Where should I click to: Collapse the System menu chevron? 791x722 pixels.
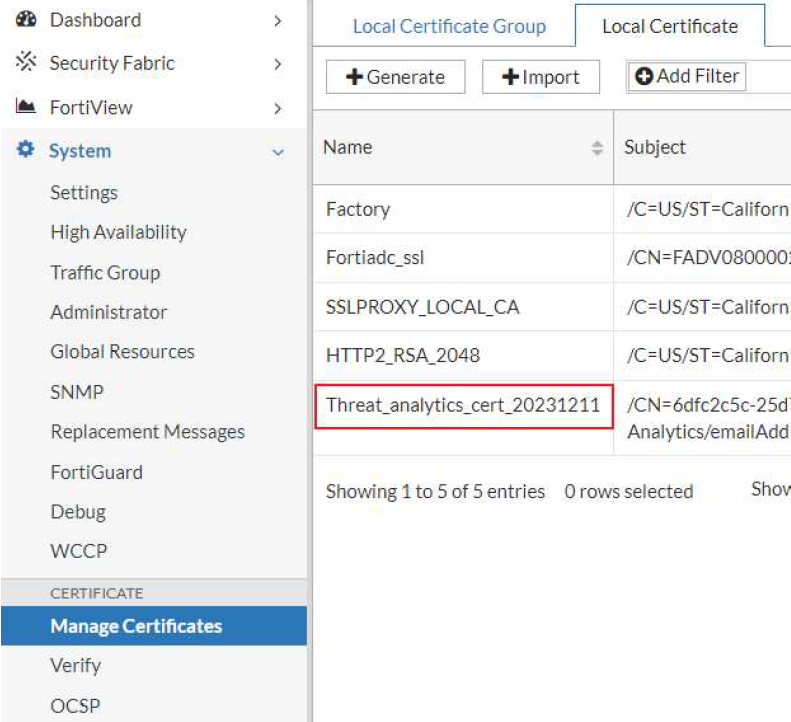click(x=278, y=152)
